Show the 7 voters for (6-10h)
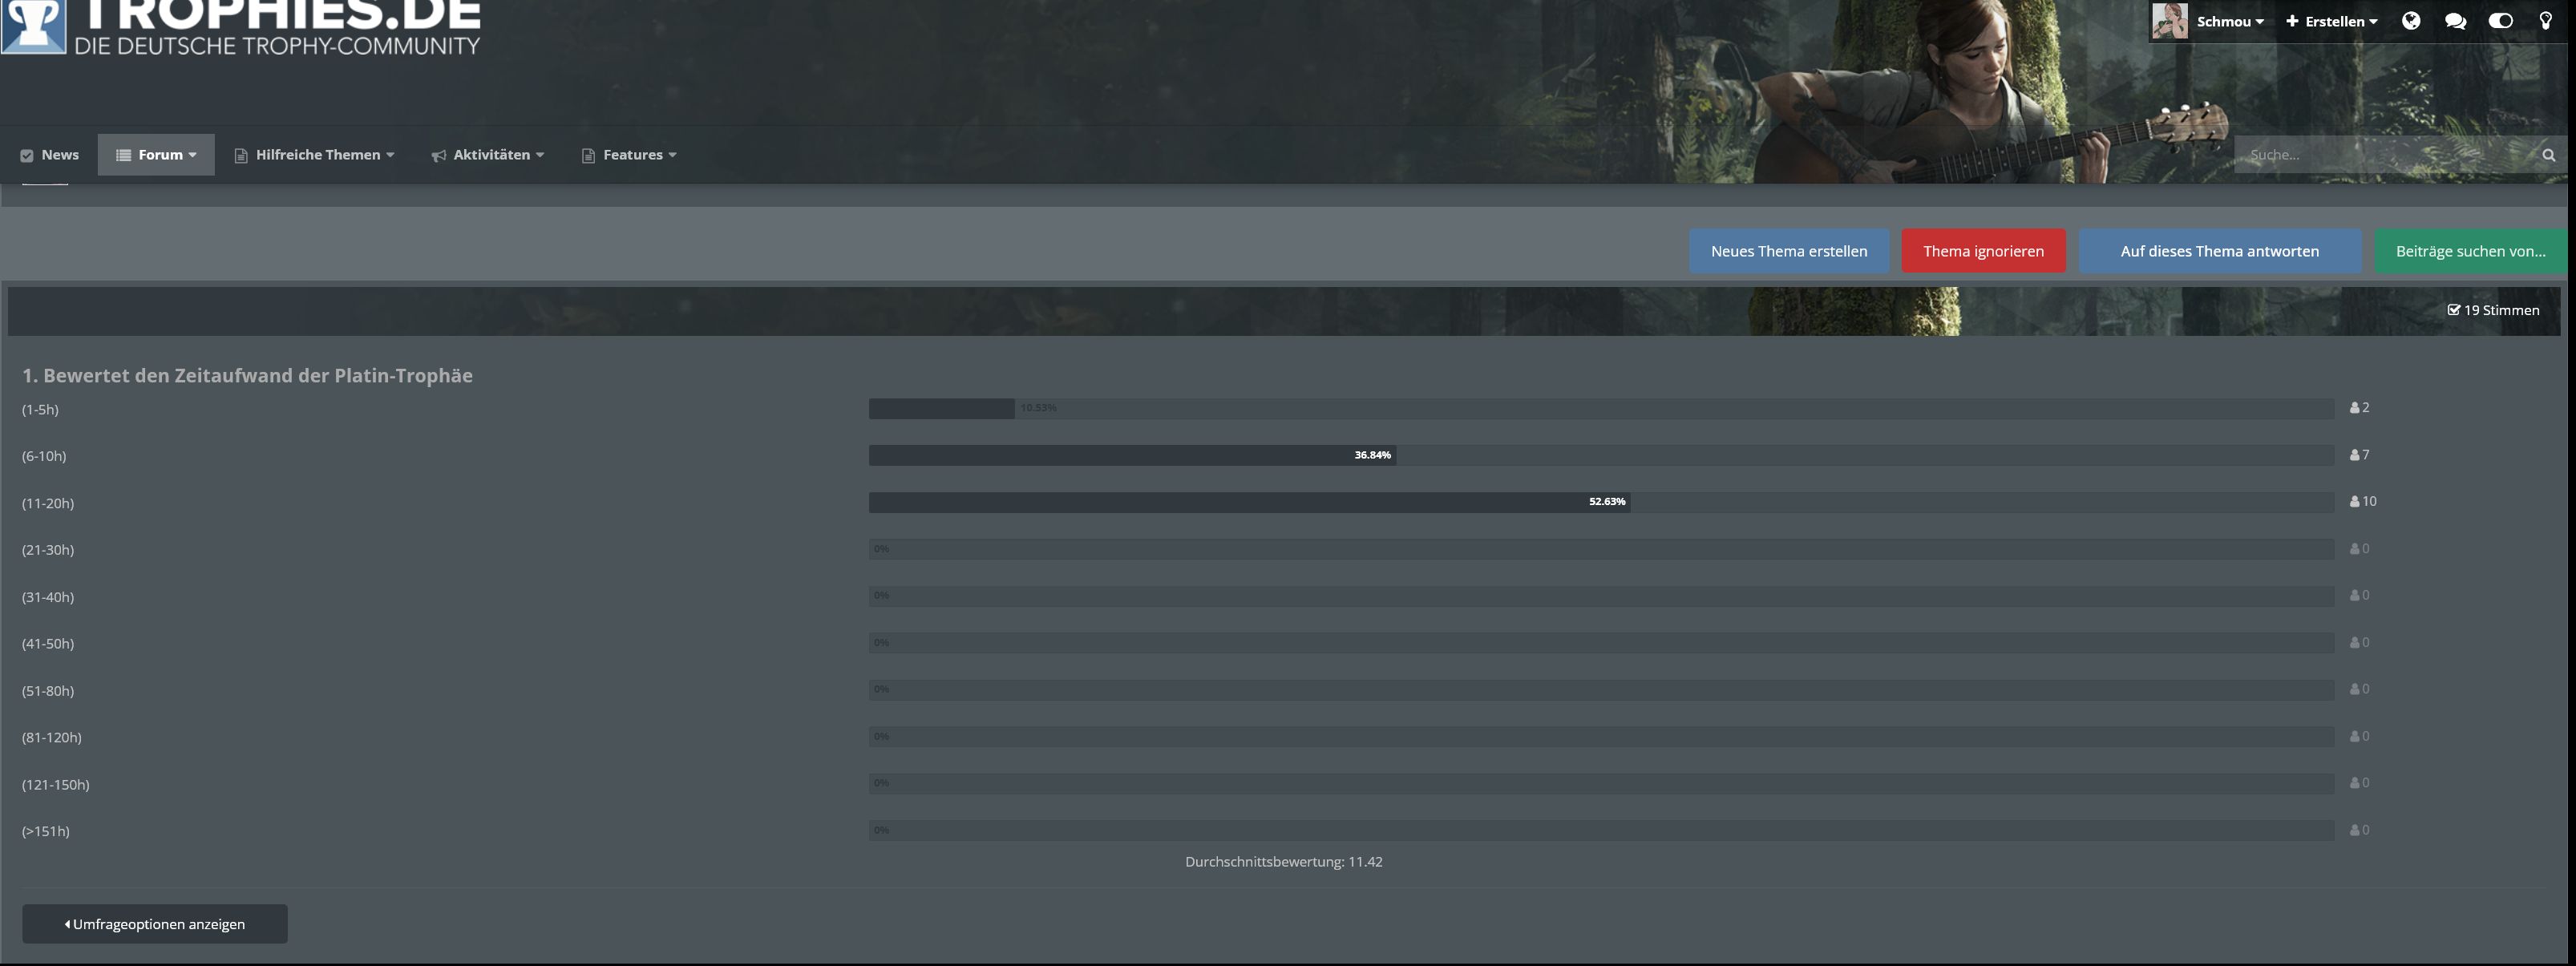Viewport: 2576px width, 966px height. (2359, 455)
